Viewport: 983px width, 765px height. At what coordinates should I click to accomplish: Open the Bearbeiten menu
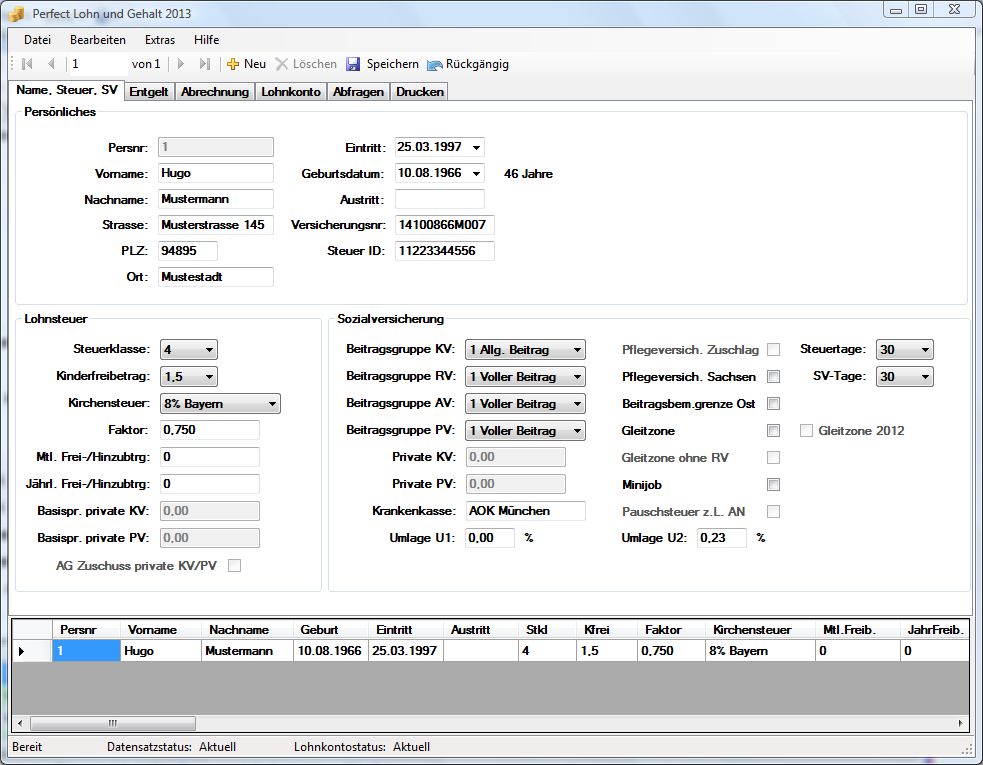[x=98, y=40]
